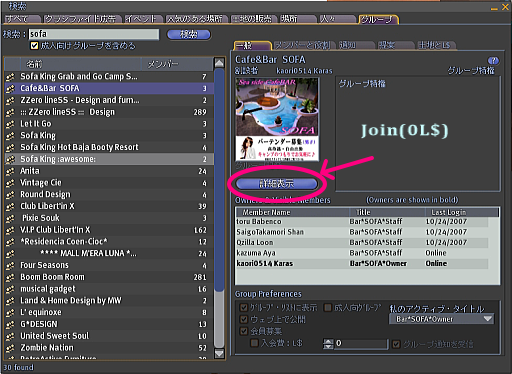Open the 人気のある場所 tab
Image resolution: width=512 pixels, height=374 pixels.
[197, 19]
